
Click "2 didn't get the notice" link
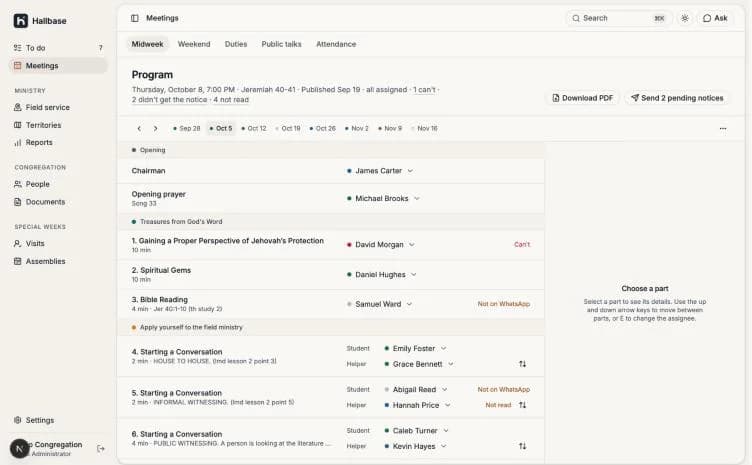pos(169,100)
